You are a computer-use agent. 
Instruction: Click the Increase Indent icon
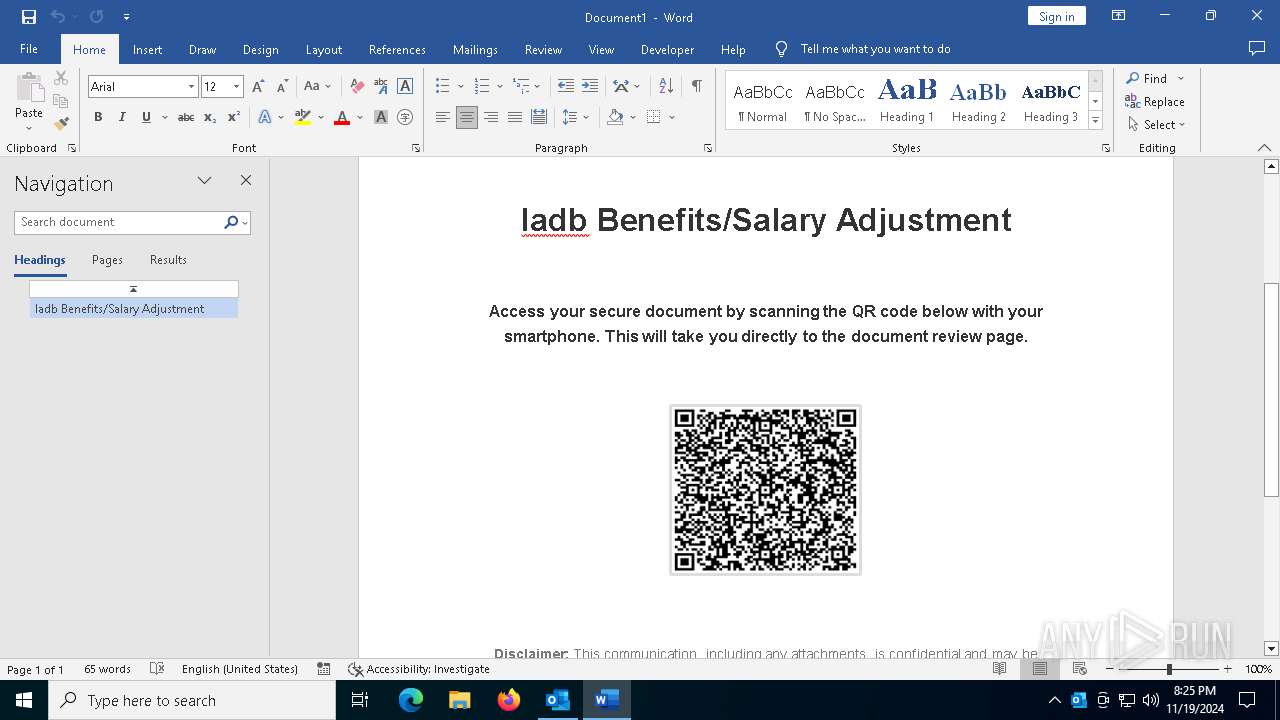pyautogui.click(x=590, y=87)
